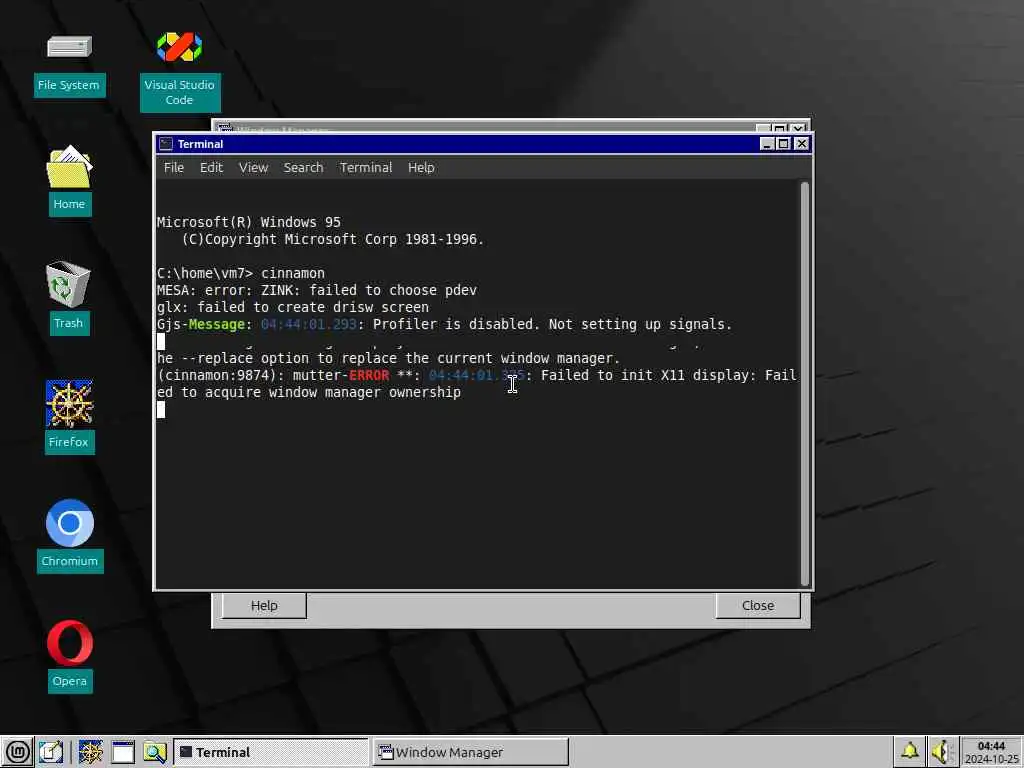Maximize the Terminal window
Viewport: 1024px width, 768px height.
coord(784,144)
